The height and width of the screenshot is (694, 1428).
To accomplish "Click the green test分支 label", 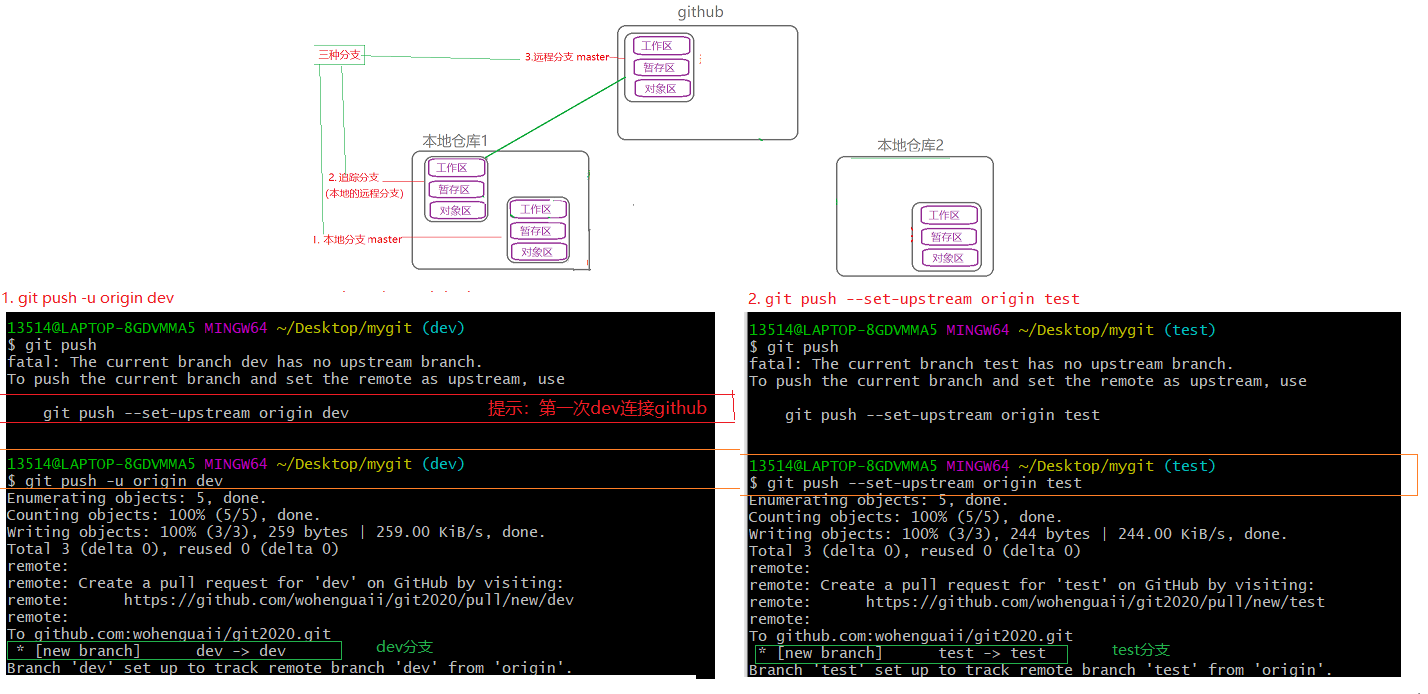I will [1140, 650].
